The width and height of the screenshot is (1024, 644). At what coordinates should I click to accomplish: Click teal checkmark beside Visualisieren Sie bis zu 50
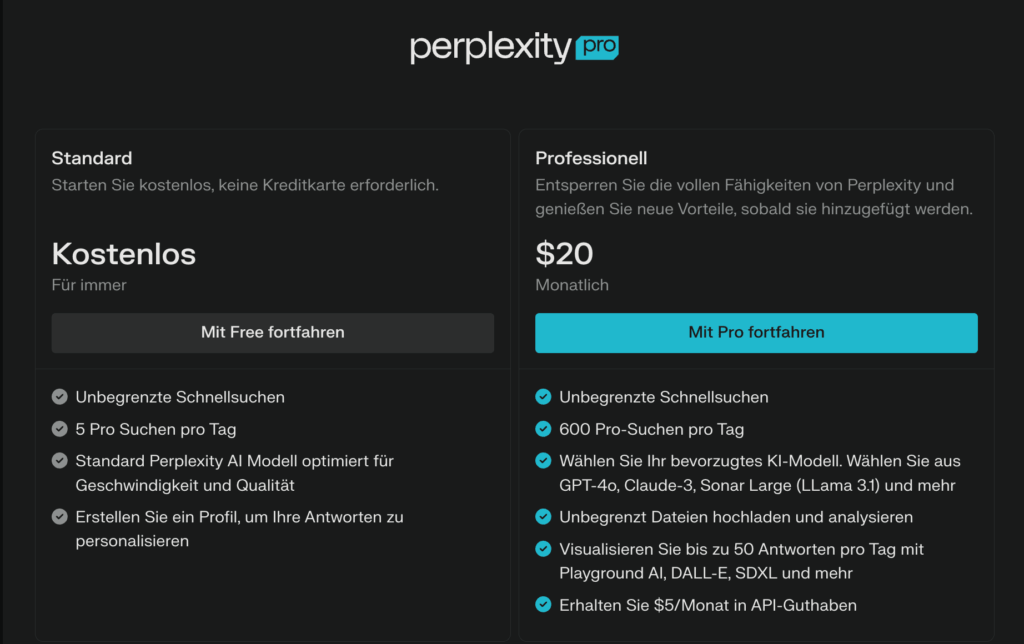[543, 549]
